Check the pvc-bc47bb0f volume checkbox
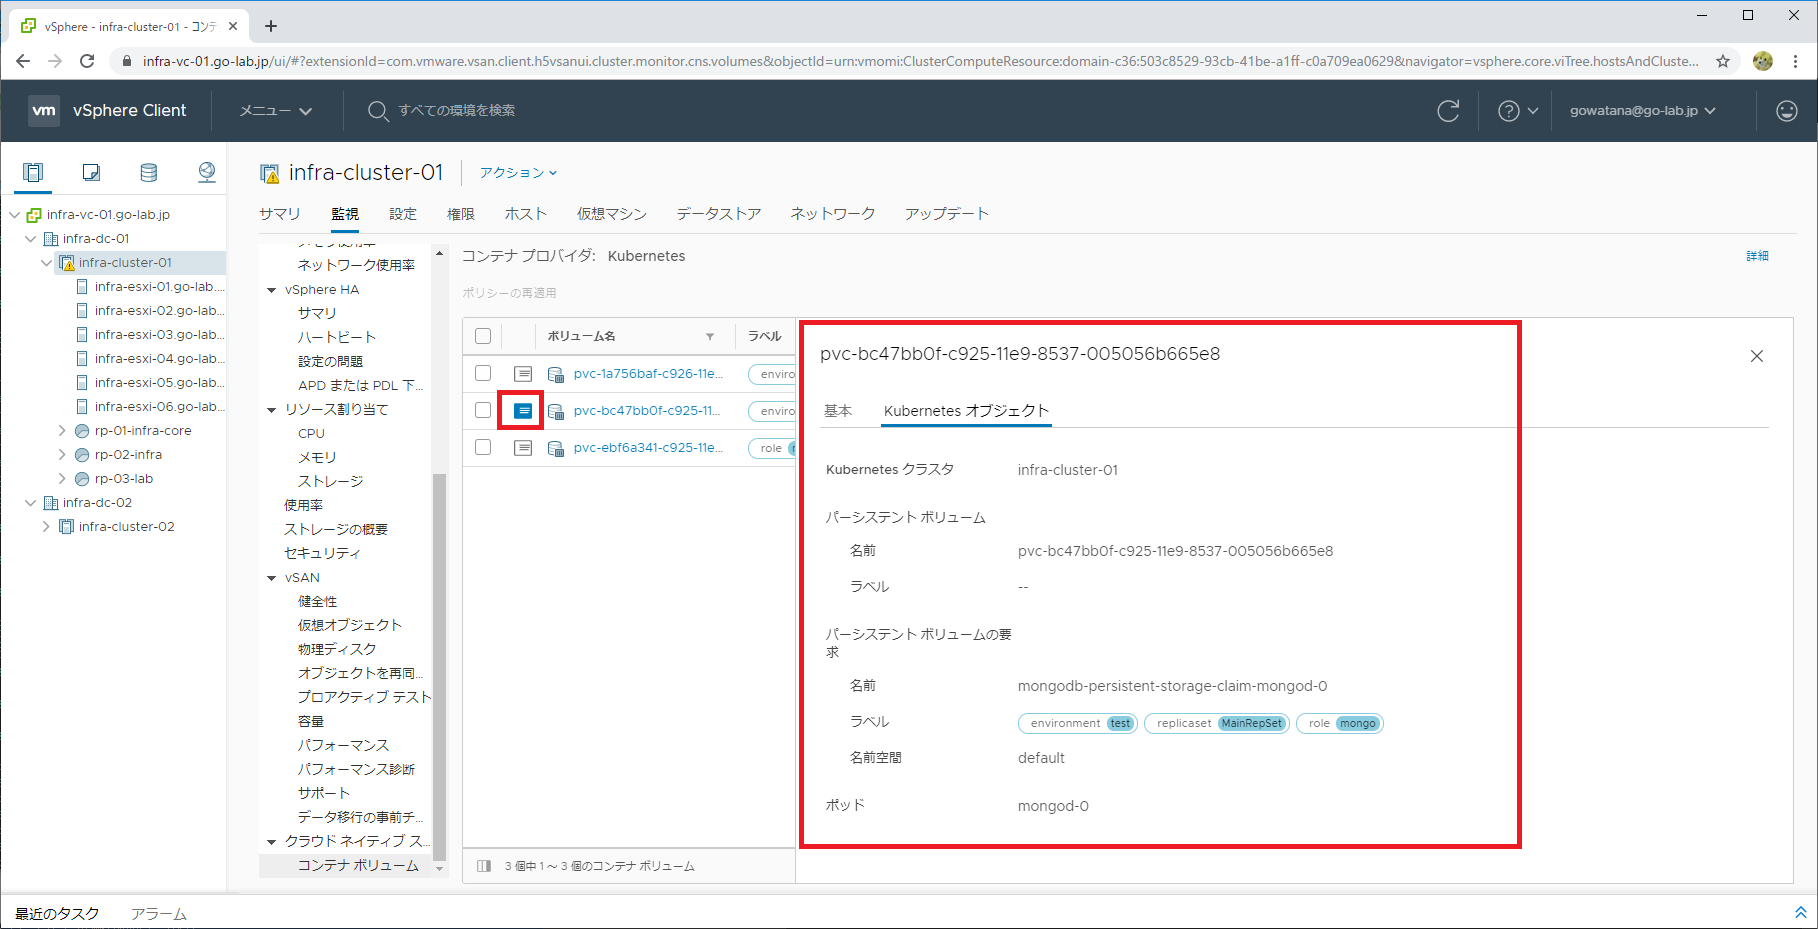1818x929 pixels. pyautogui.click(x=483, y=410)
